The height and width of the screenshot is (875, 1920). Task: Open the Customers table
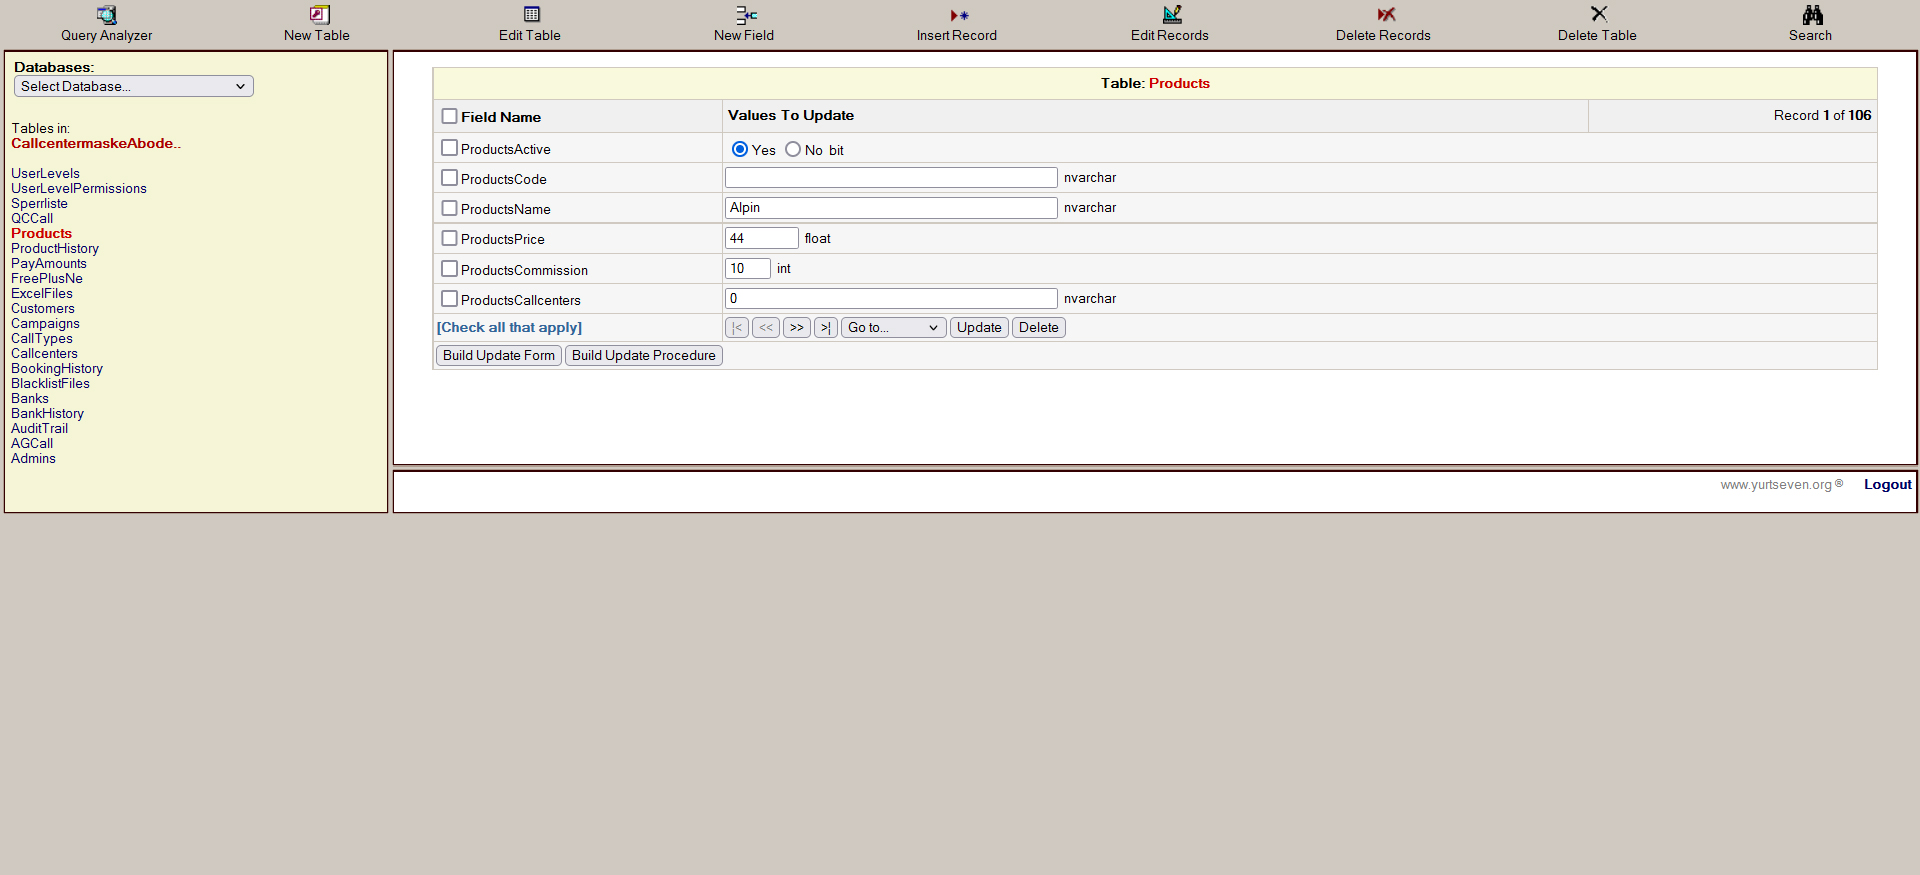pos(43,308)
